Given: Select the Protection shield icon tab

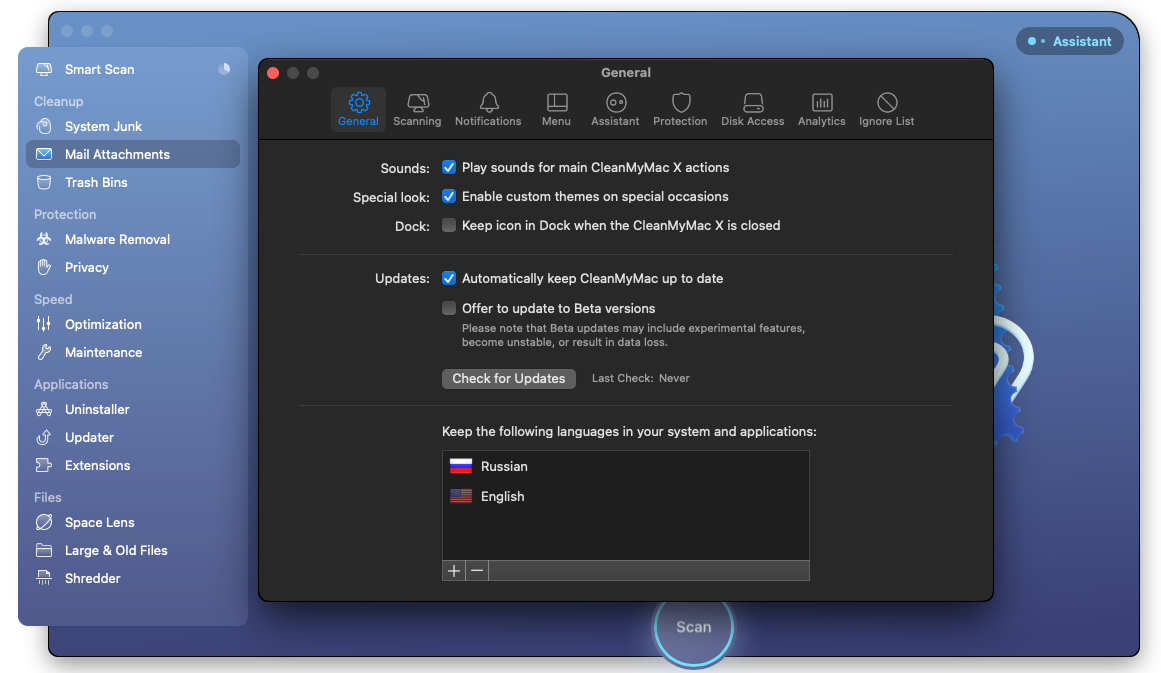Looking at the screenshot, I should coord(681,103).
